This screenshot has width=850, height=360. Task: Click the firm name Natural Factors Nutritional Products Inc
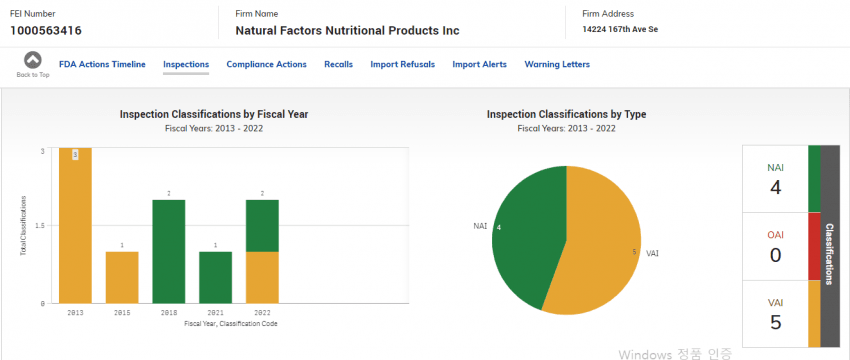(347, 30)
